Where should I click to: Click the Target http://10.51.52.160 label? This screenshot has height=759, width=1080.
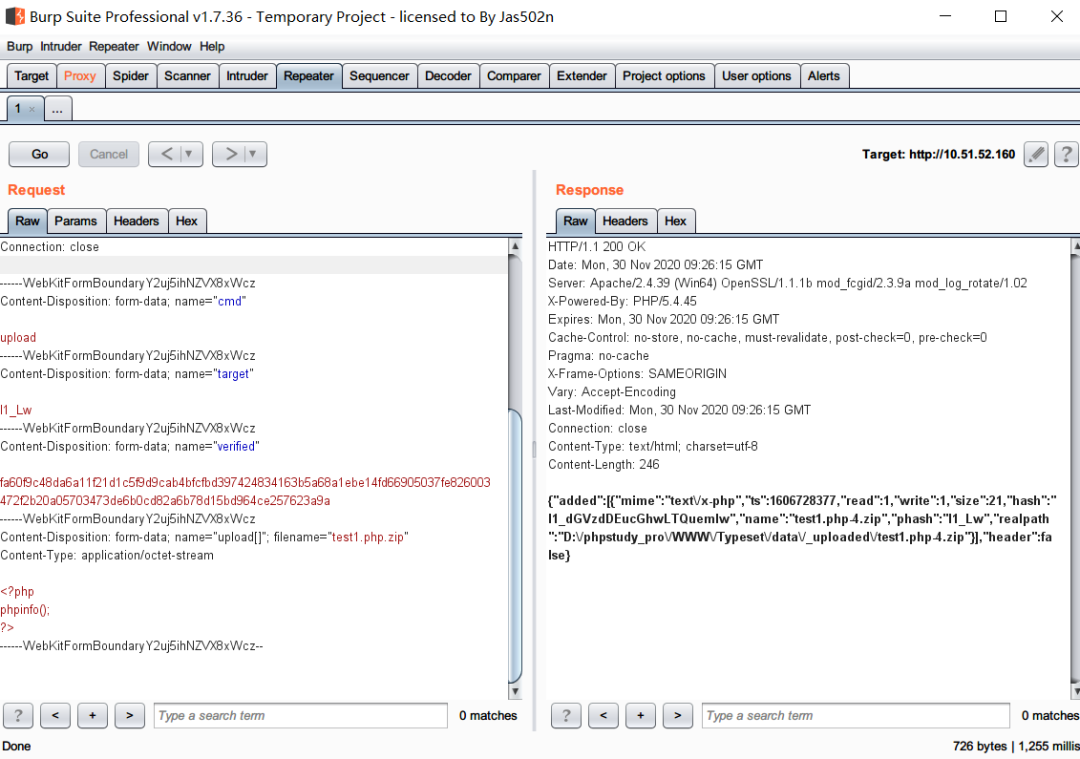point(939,154)
